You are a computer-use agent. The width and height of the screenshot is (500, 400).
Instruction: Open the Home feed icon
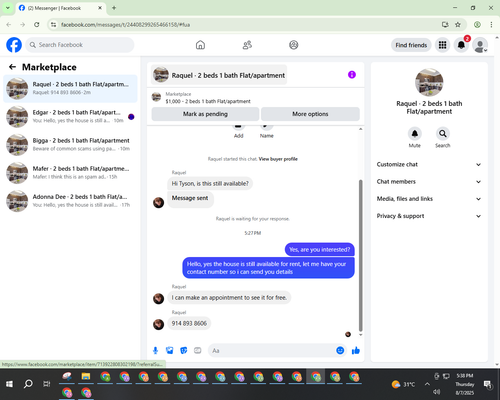tap(200, 45)
